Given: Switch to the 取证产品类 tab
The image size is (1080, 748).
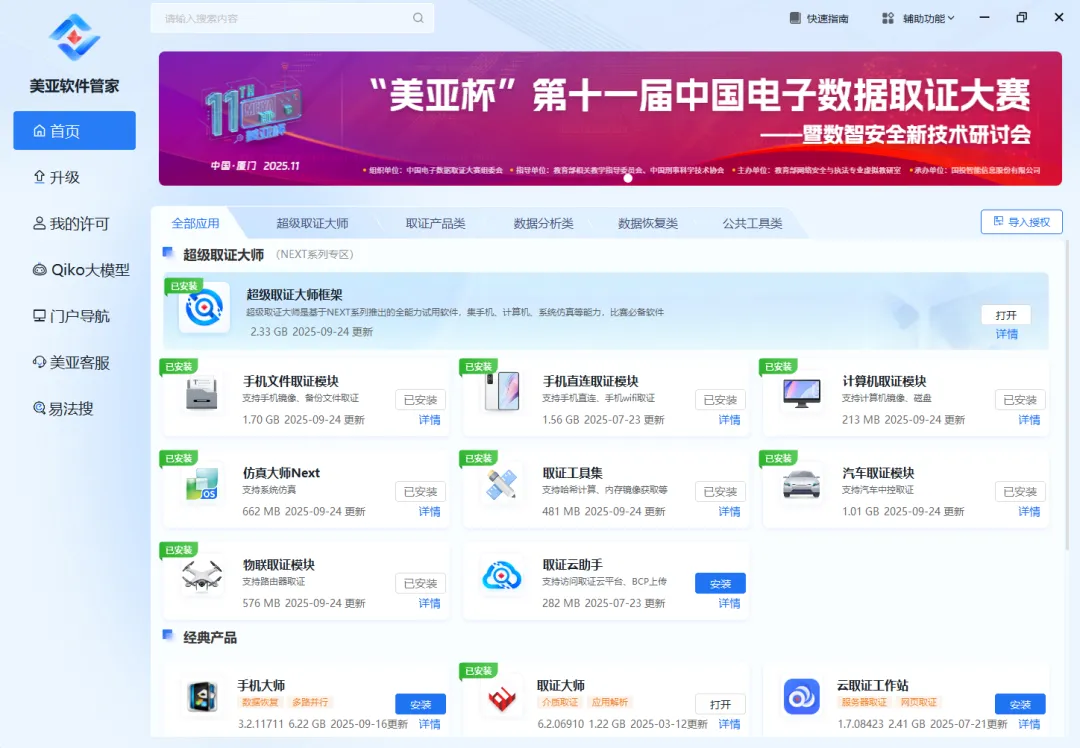Looking at the screenshot, I should coord(435,223).
